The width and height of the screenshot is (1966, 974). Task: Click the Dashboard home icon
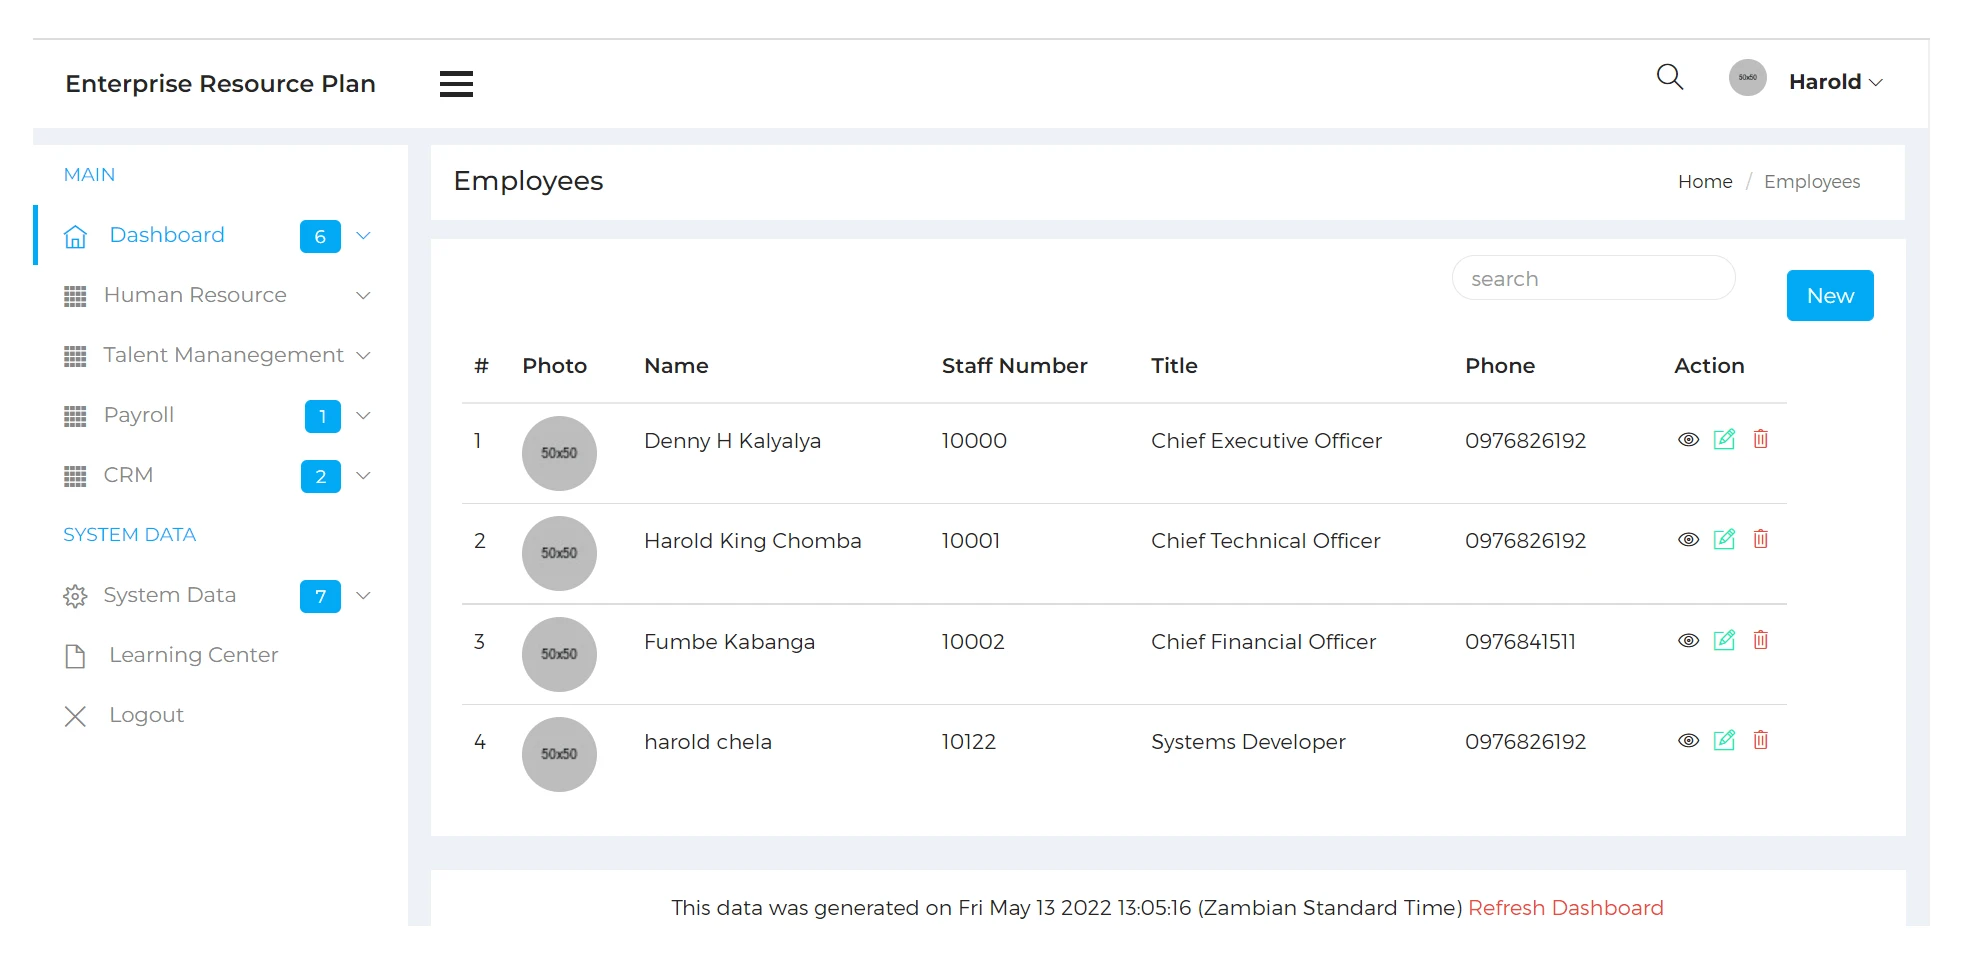click(x=75, y=237)
